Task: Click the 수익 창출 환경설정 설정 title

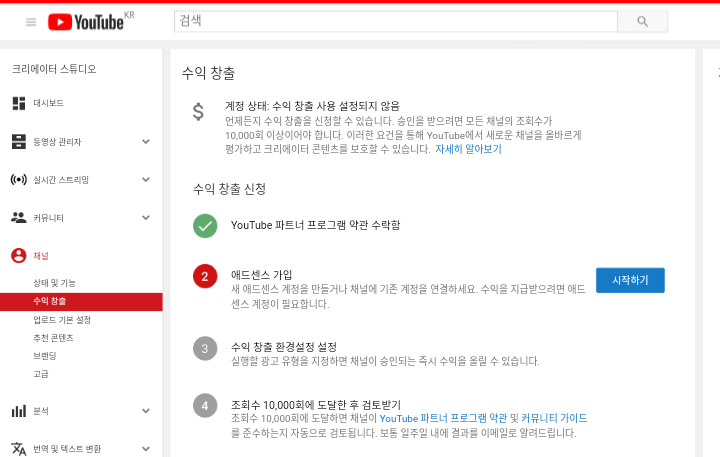Action: tap(284, 347)
